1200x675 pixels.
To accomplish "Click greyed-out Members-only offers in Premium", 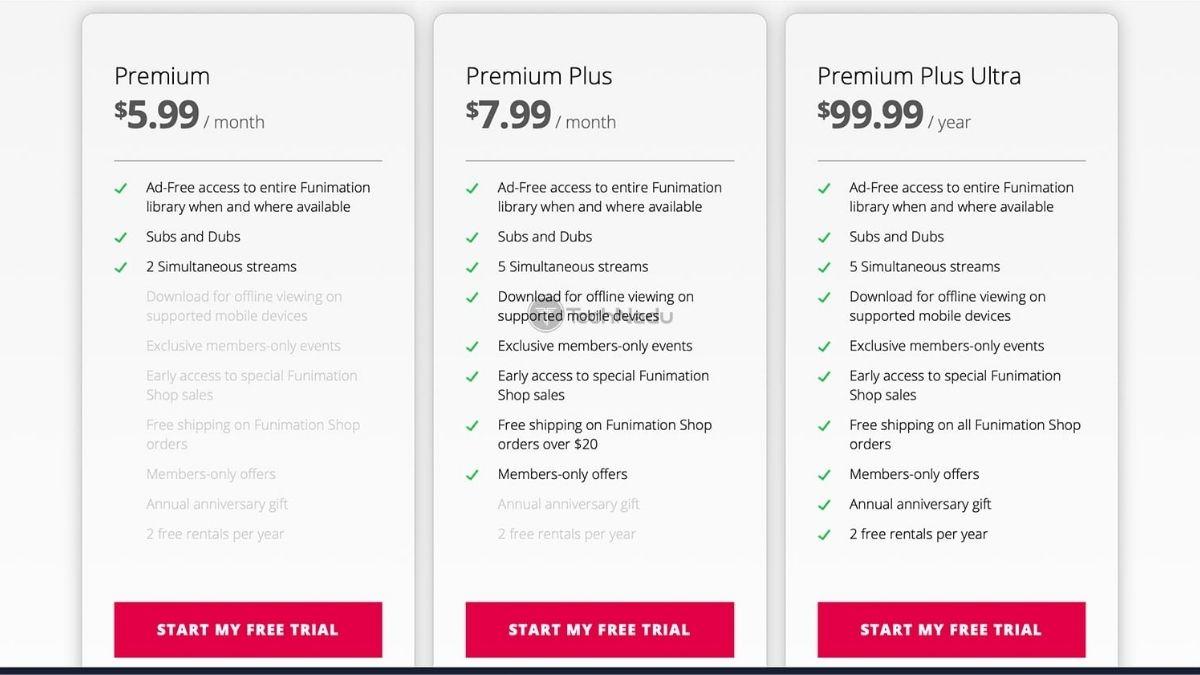I will (211, 474).
